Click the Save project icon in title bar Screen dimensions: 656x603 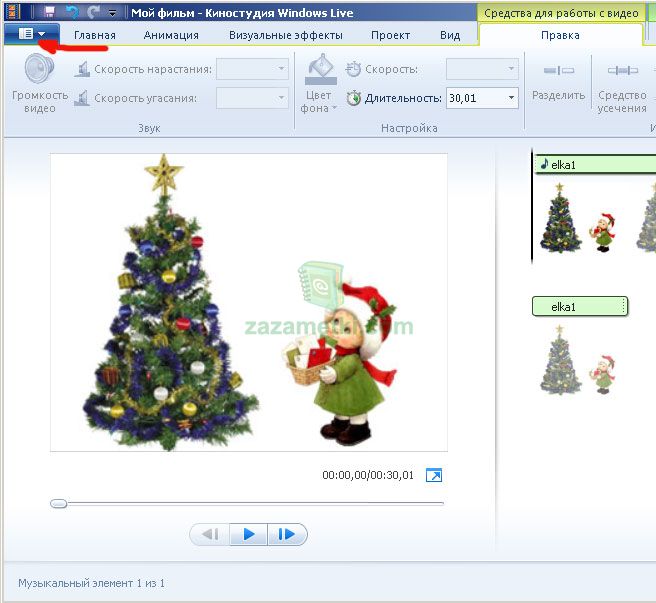tap(49, 12)
